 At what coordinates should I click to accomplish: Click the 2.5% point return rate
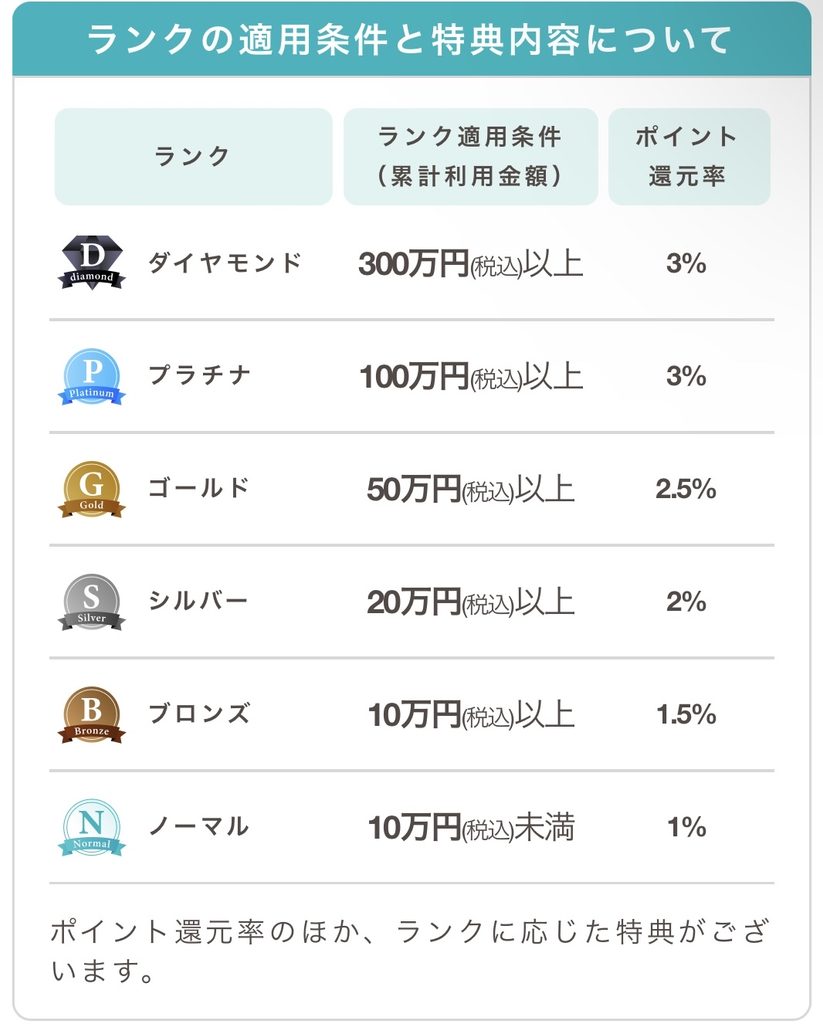coord(686,489)
